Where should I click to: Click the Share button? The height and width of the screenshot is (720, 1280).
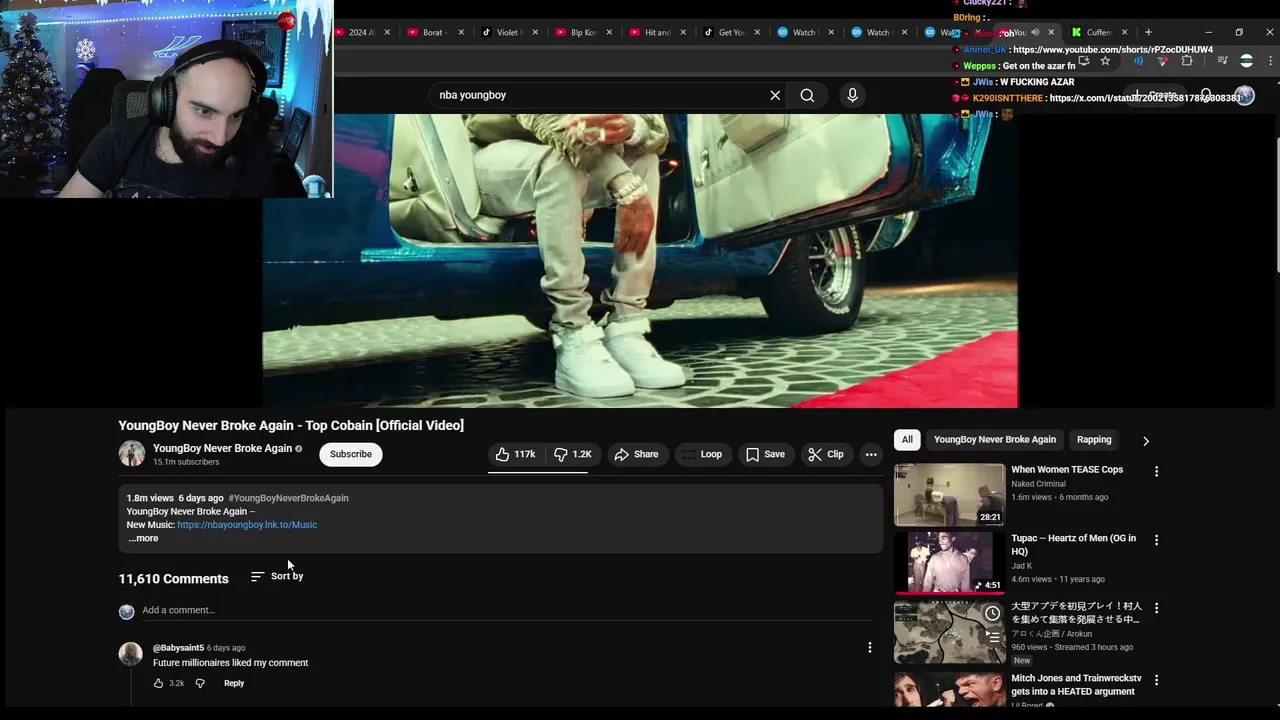tap(637, 454)
